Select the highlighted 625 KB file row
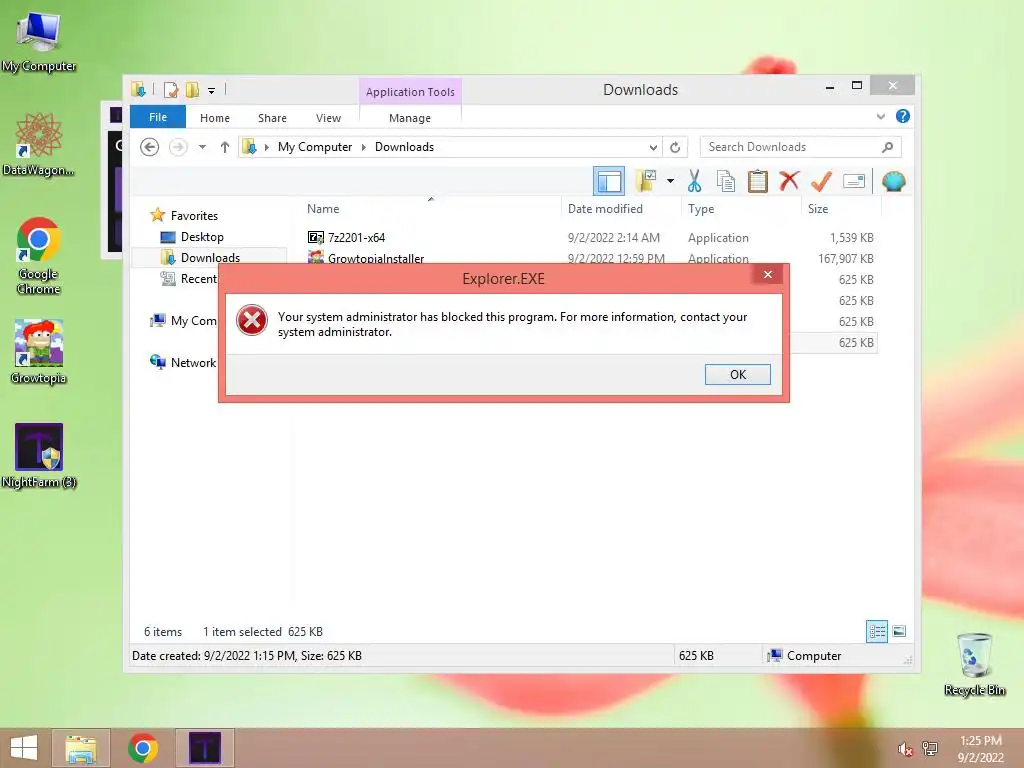This screenshot has width=1024, height=768. (x=835, y=342)
